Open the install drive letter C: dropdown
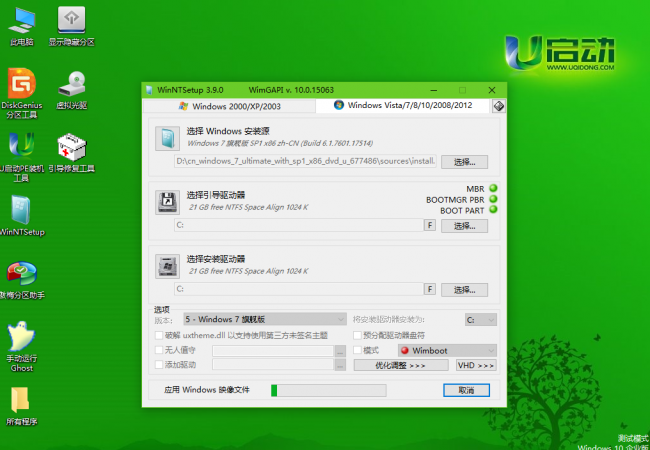Viewport: 650px width, 450px height. (481, 320)
